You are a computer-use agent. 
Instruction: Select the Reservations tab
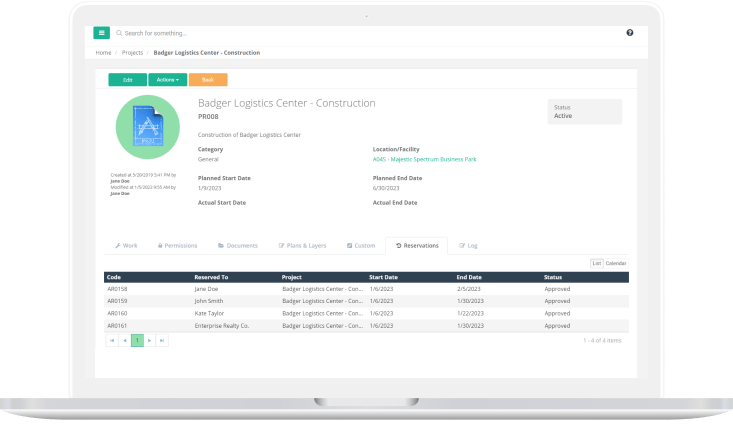[417, 246]
